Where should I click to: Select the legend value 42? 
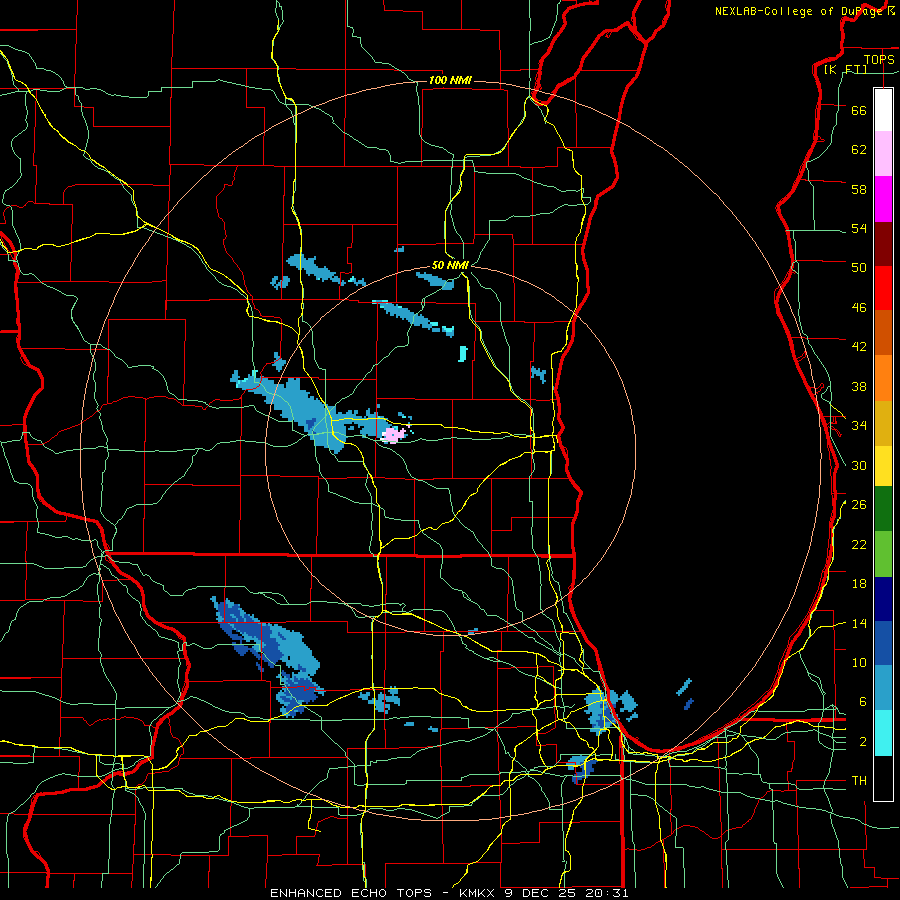tap(859, 347)
